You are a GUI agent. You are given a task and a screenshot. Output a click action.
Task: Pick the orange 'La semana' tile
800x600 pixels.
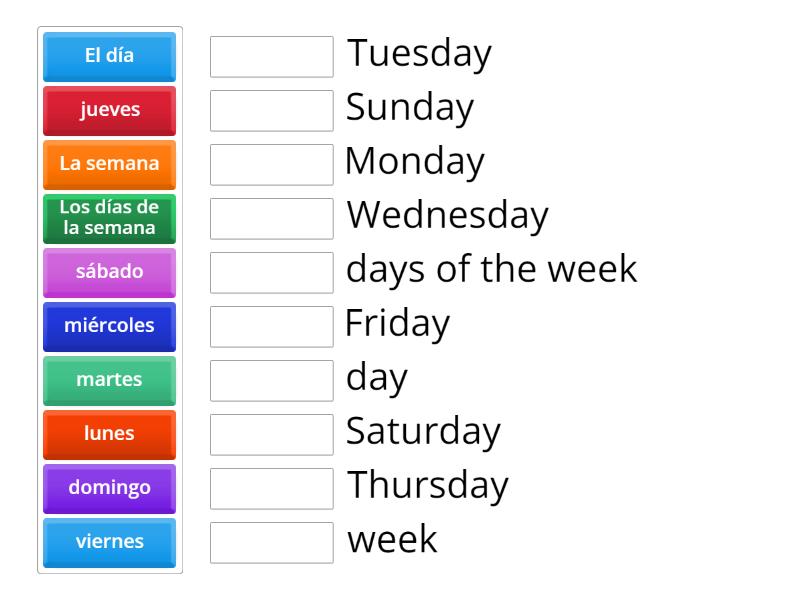coord(109,164)
